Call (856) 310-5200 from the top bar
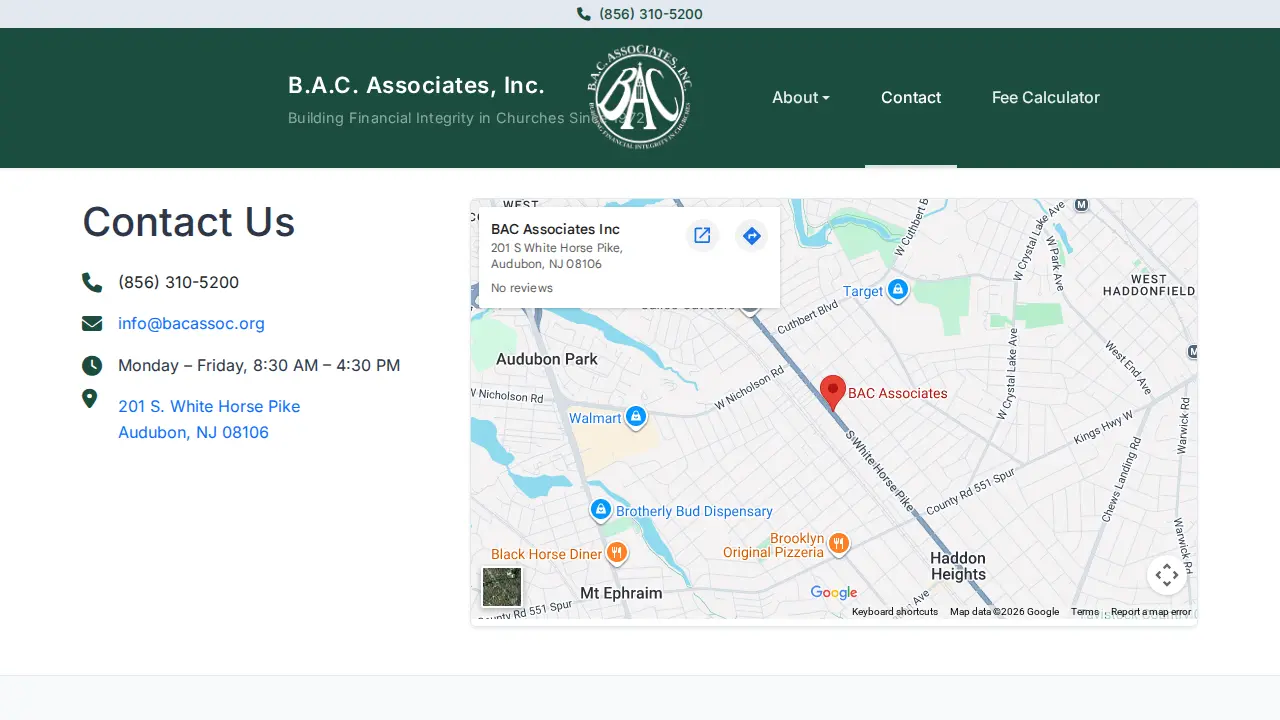Viewport: 1280px width, 720px height. (x=650, y=14)
